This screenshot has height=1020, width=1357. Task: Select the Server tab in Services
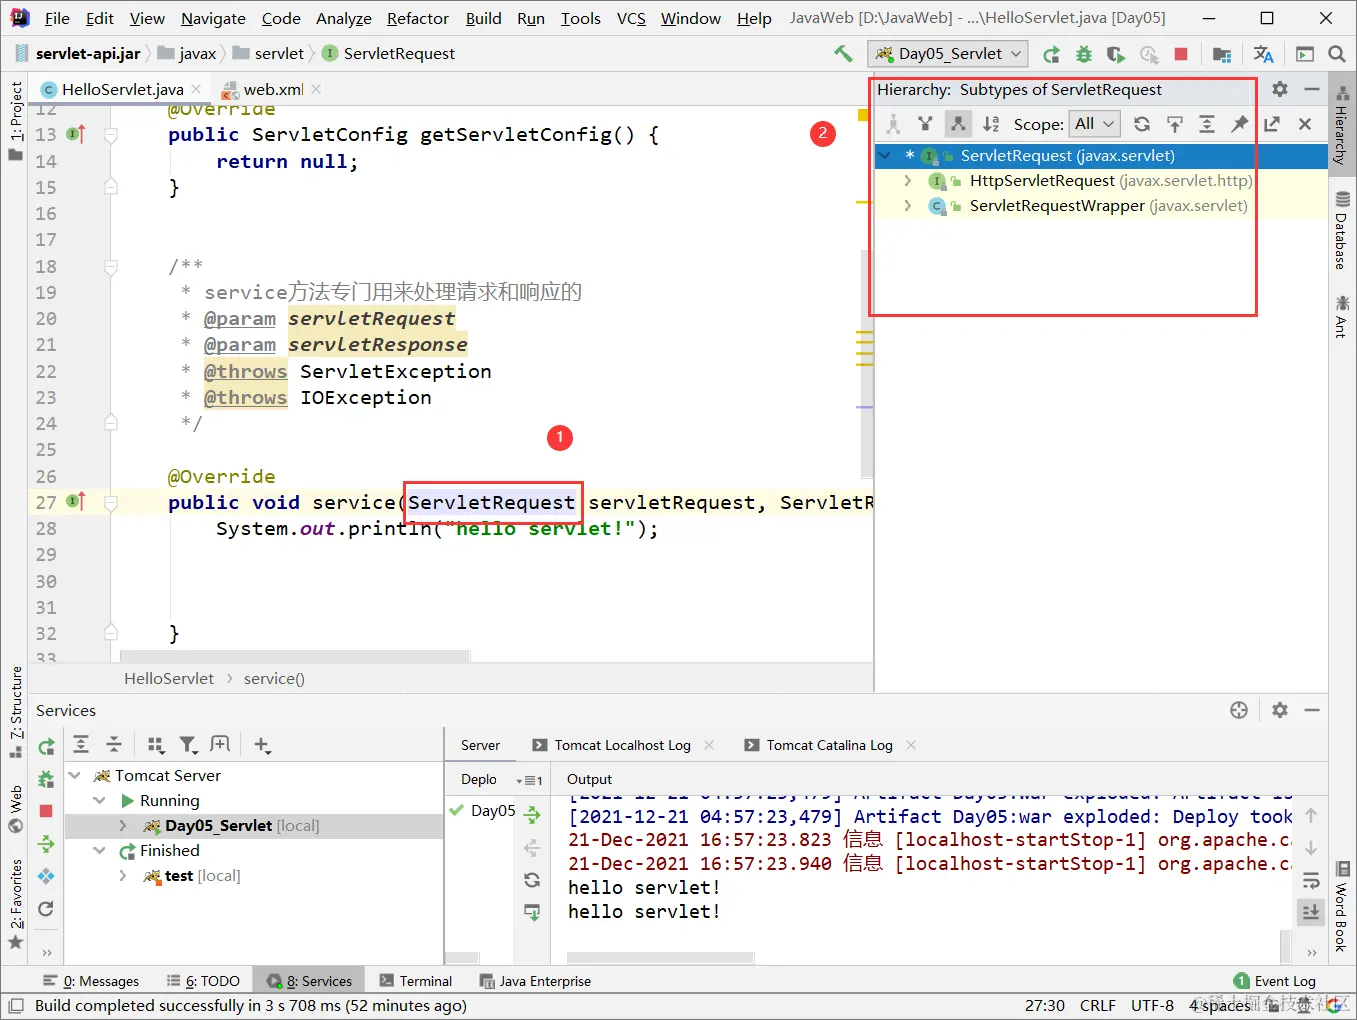(x=480, y=745)
